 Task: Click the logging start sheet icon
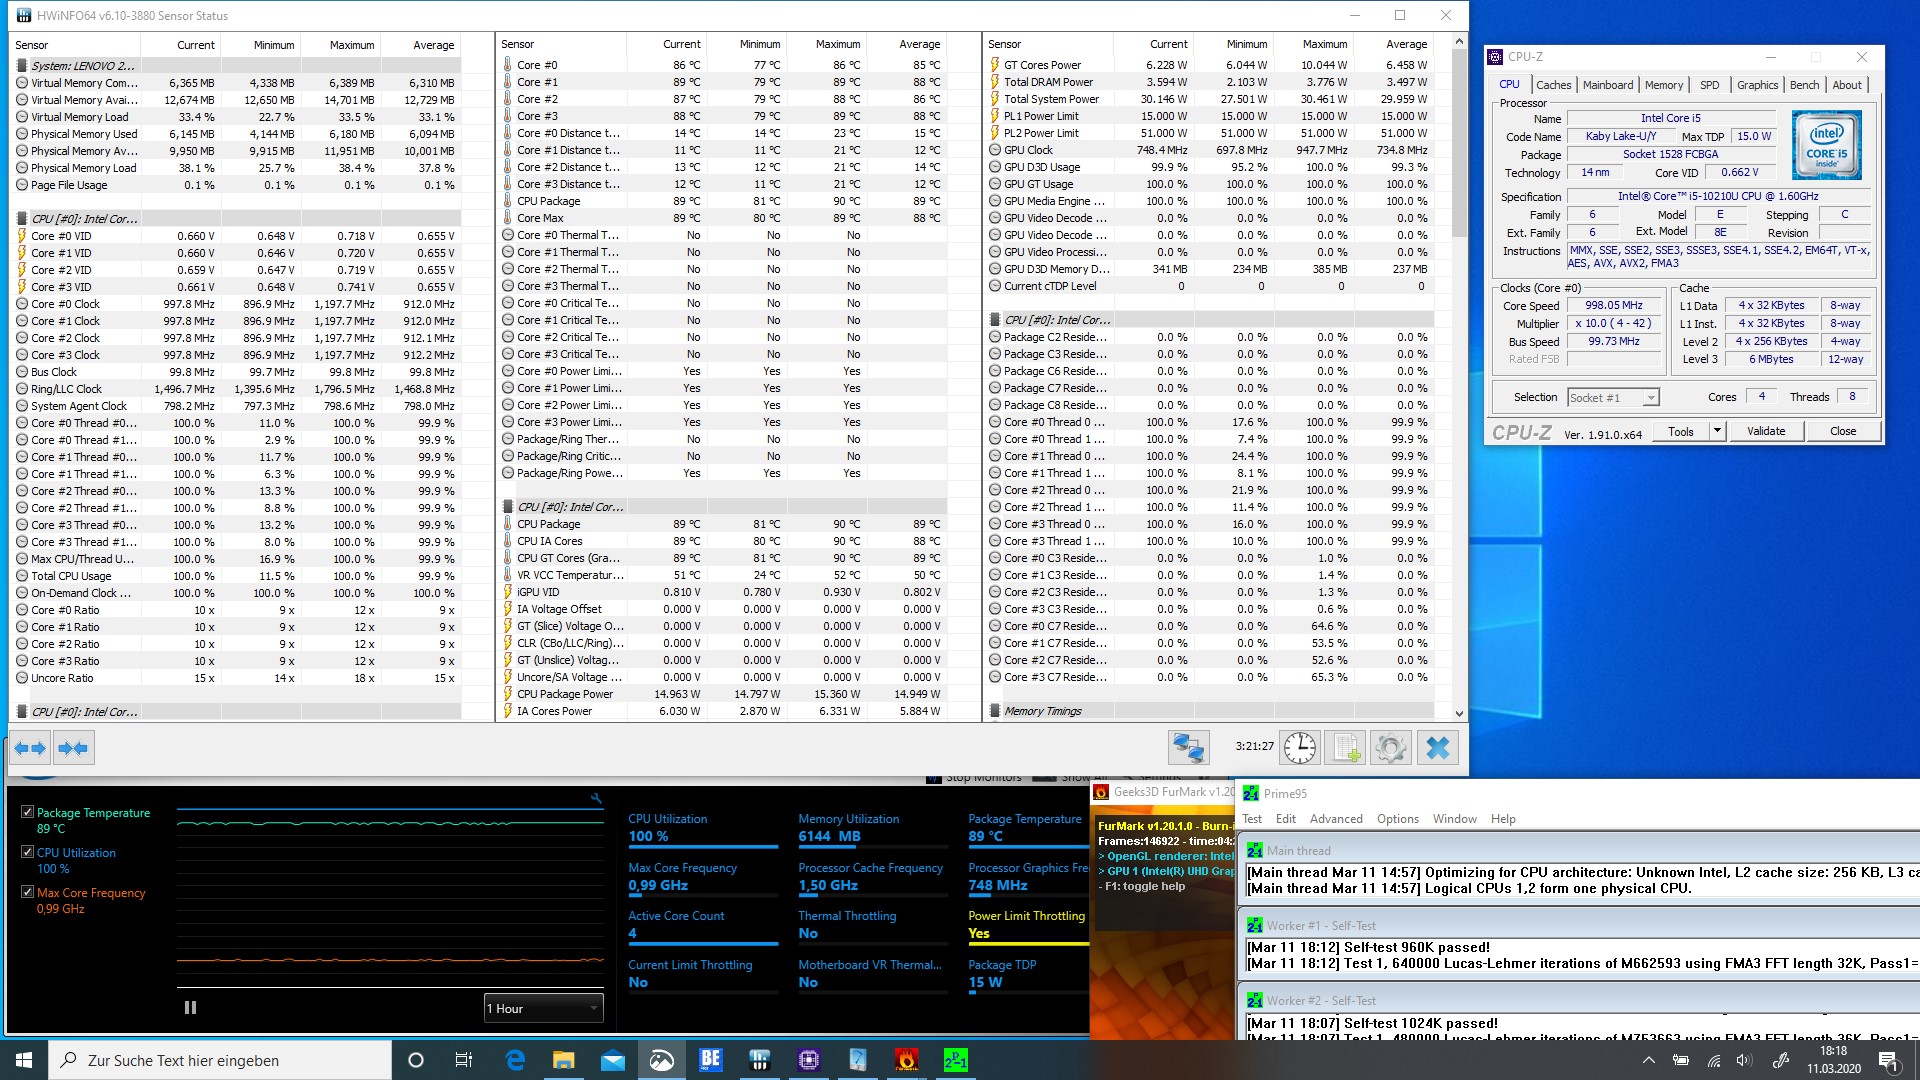click(1346, 748)
